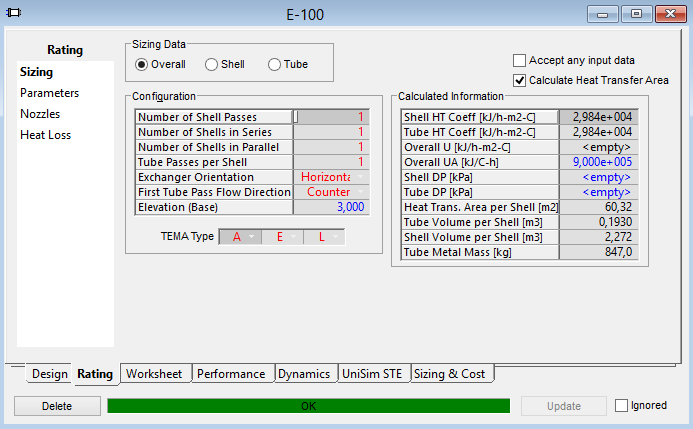This screenshot has height=429, width=693.
Task: Close the E-100 window
Action: 670,14
